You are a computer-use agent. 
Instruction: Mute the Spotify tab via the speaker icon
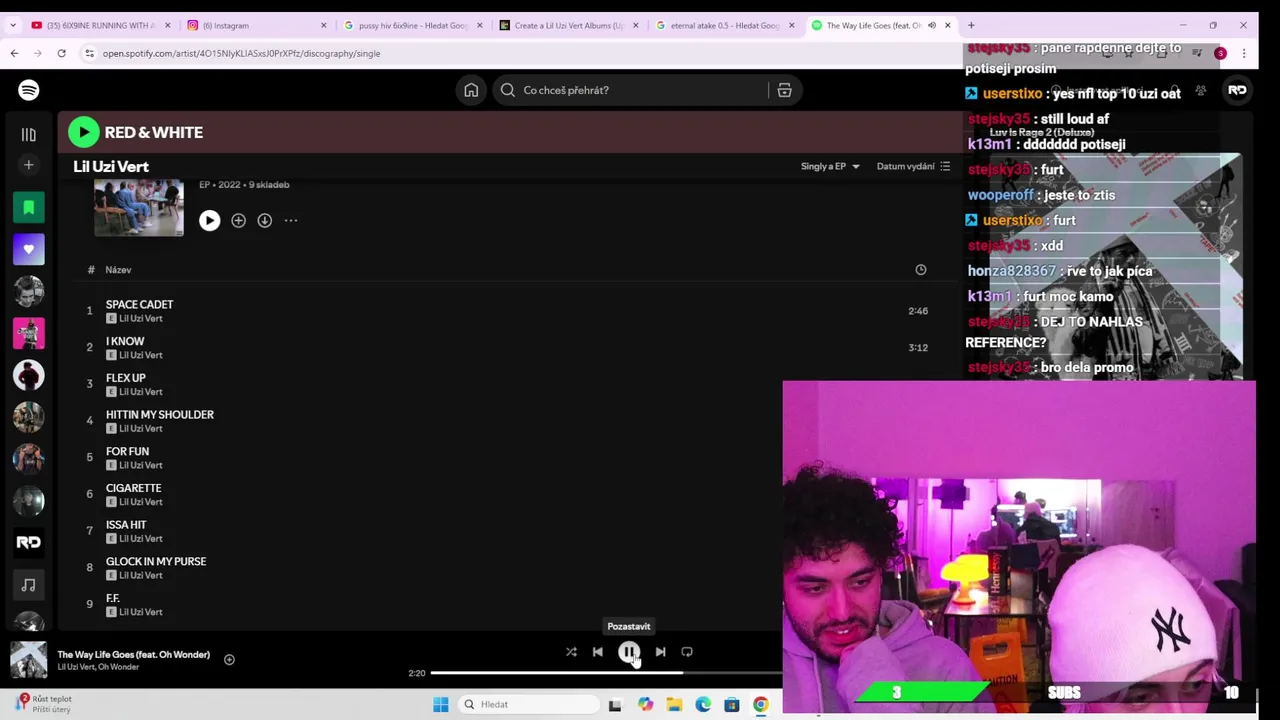[x=932, y=25]
